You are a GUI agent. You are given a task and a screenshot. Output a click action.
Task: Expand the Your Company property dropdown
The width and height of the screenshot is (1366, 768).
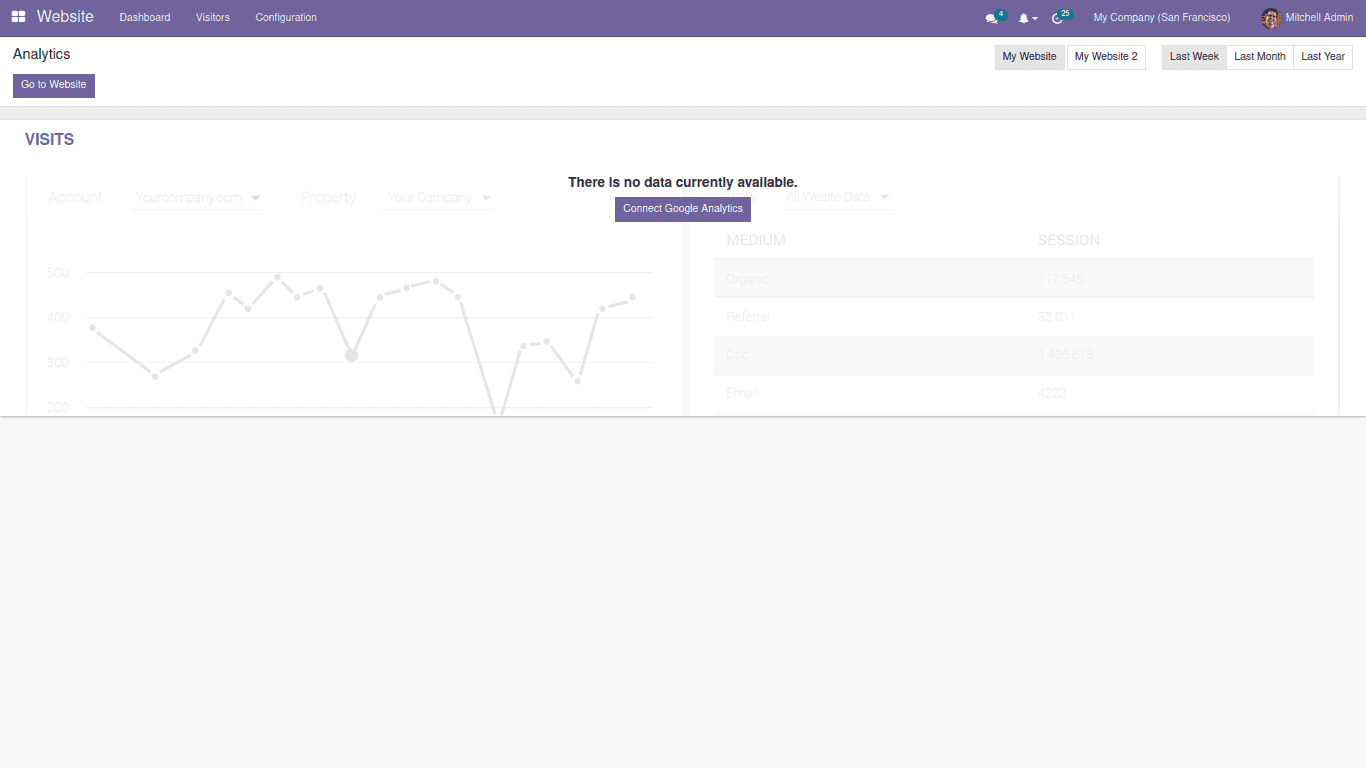point(439,198)
